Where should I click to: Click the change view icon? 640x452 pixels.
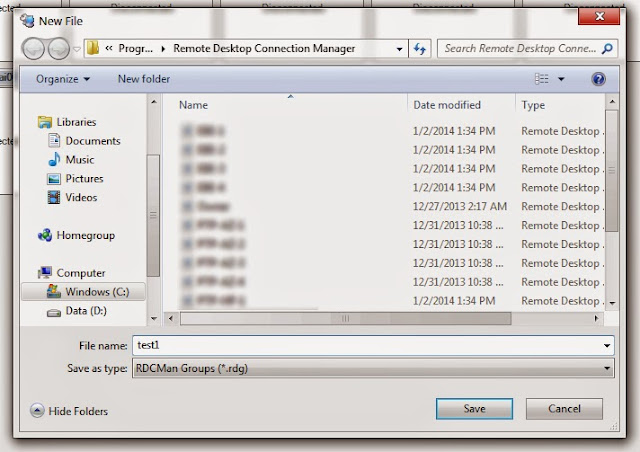[542, 79]
